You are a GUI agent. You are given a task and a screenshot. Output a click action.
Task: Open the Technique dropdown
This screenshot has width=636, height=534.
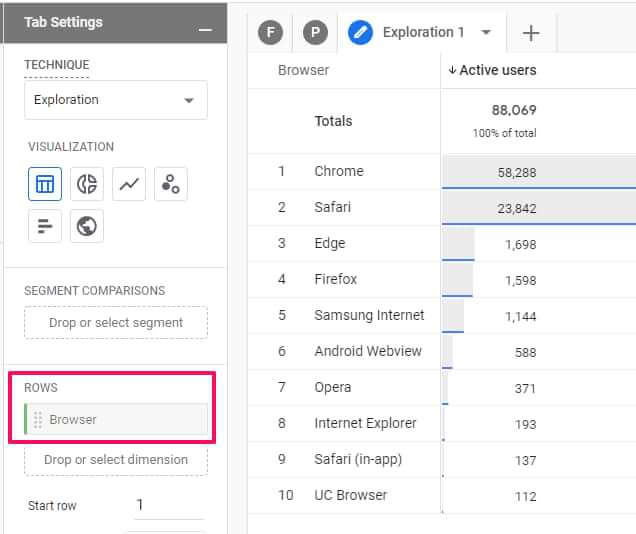pos(115,100)
